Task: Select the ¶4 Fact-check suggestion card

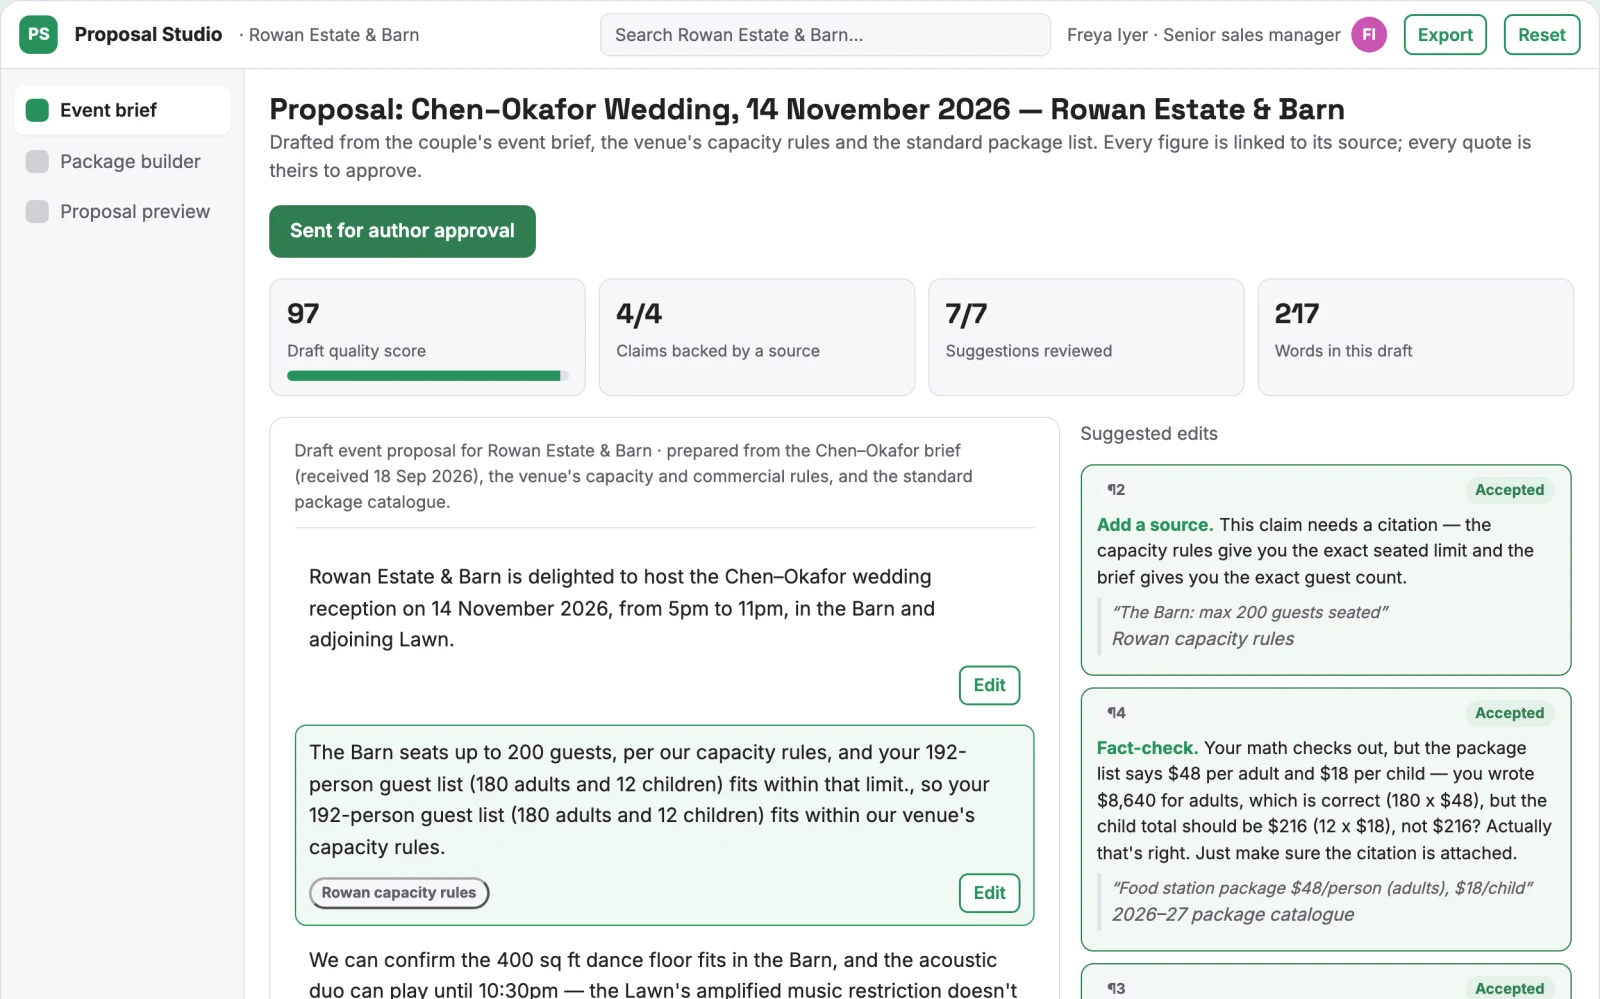Action: [1325, 819]
